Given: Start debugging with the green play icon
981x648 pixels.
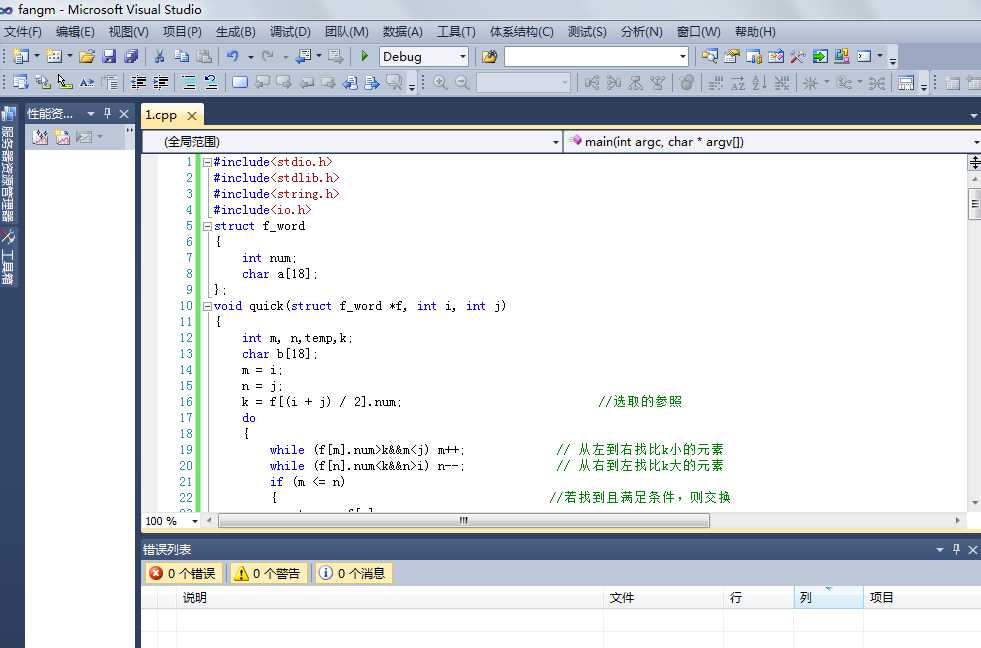Looking at the screenshot, I should [x=364, y=56].
